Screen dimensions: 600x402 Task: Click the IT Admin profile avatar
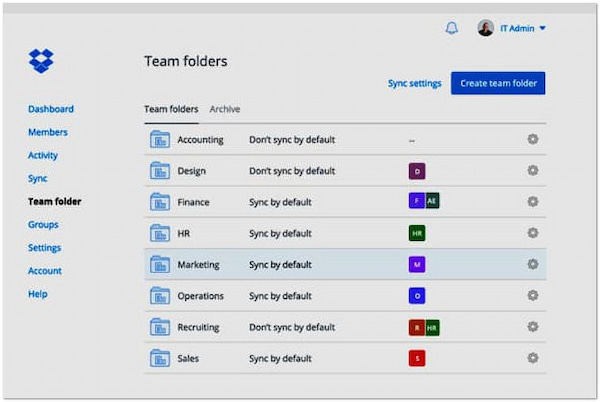(486, 28)
